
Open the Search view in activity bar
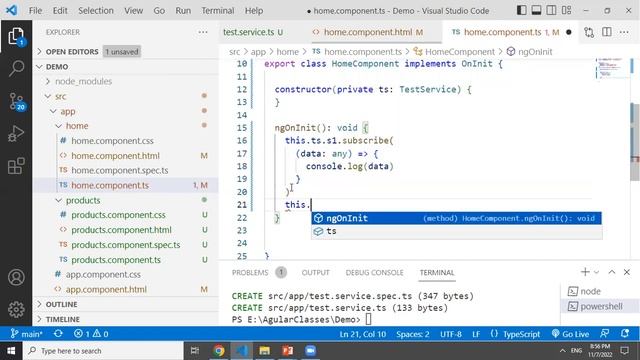16,68
